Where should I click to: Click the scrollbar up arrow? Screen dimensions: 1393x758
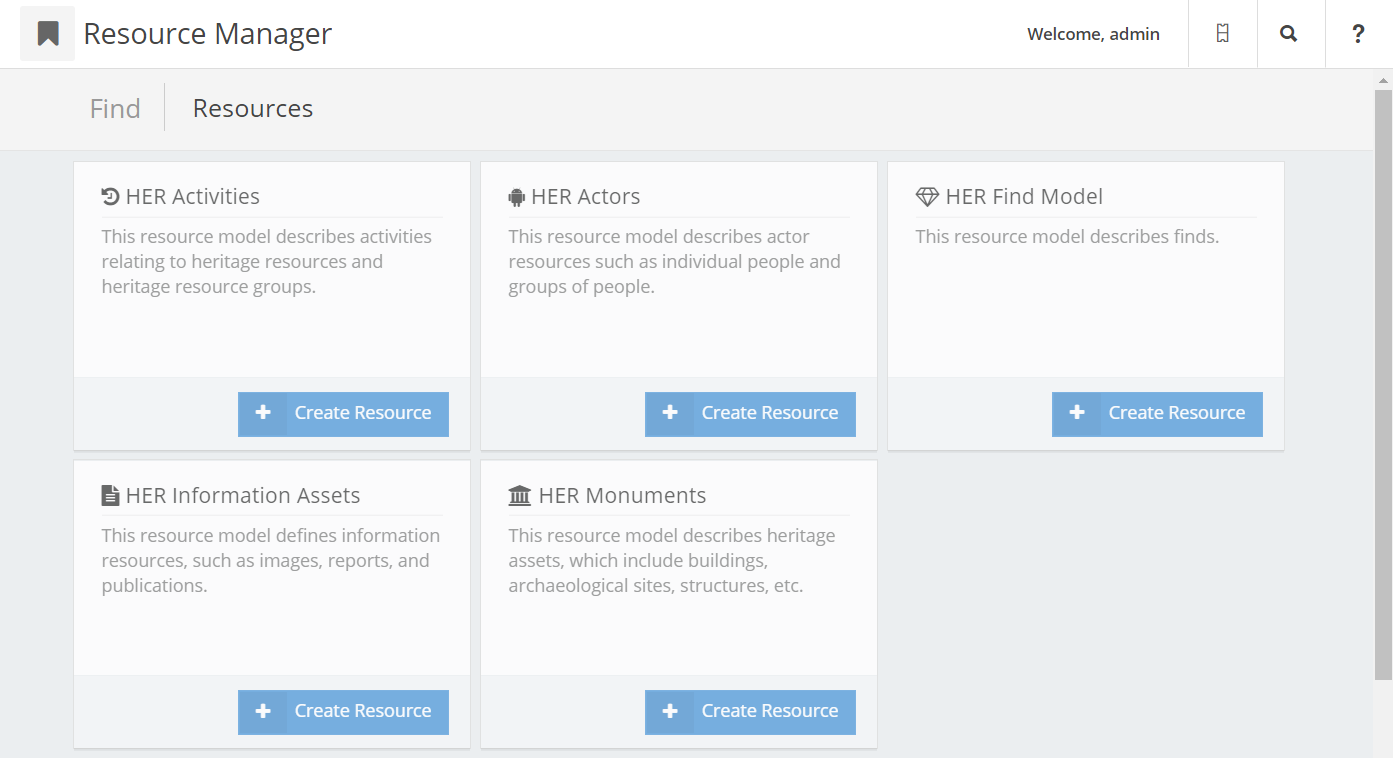pos(1383,79)
